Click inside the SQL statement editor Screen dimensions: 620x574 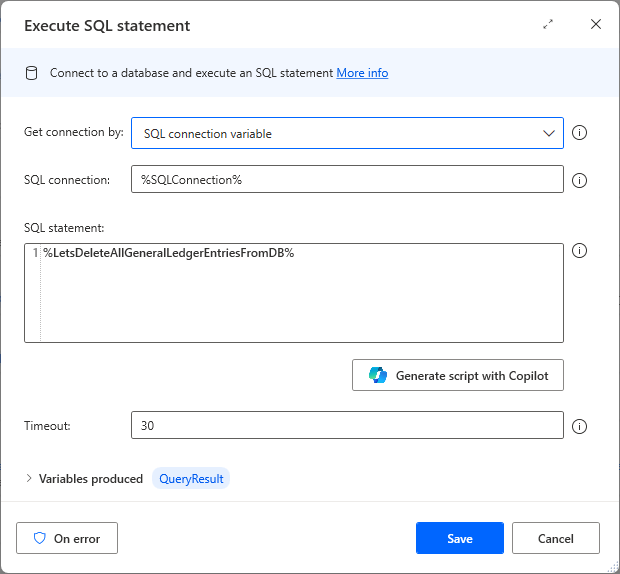tap(300, 300)
